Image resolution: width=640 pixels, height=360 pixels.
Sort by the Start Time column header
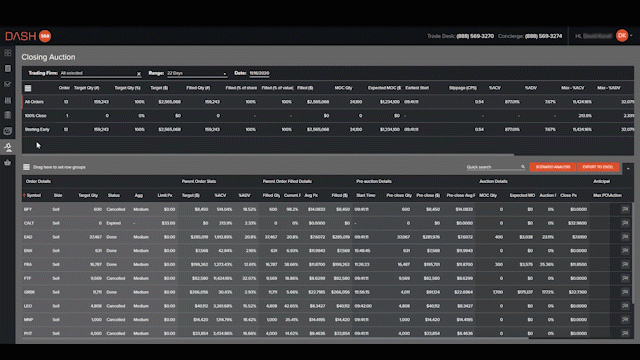pyautogui.click(x=366, y=196)
